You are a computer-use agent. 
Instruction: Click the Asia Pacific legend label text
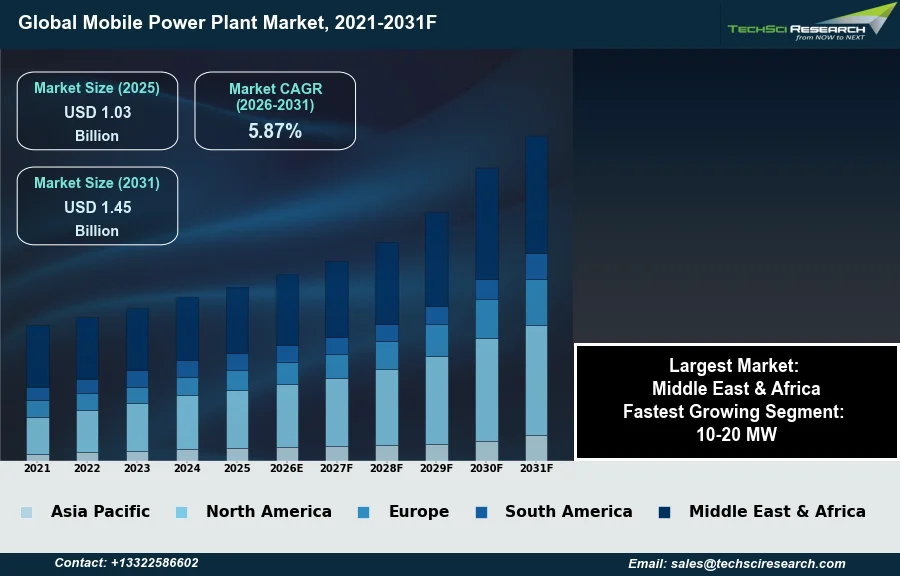100,512
